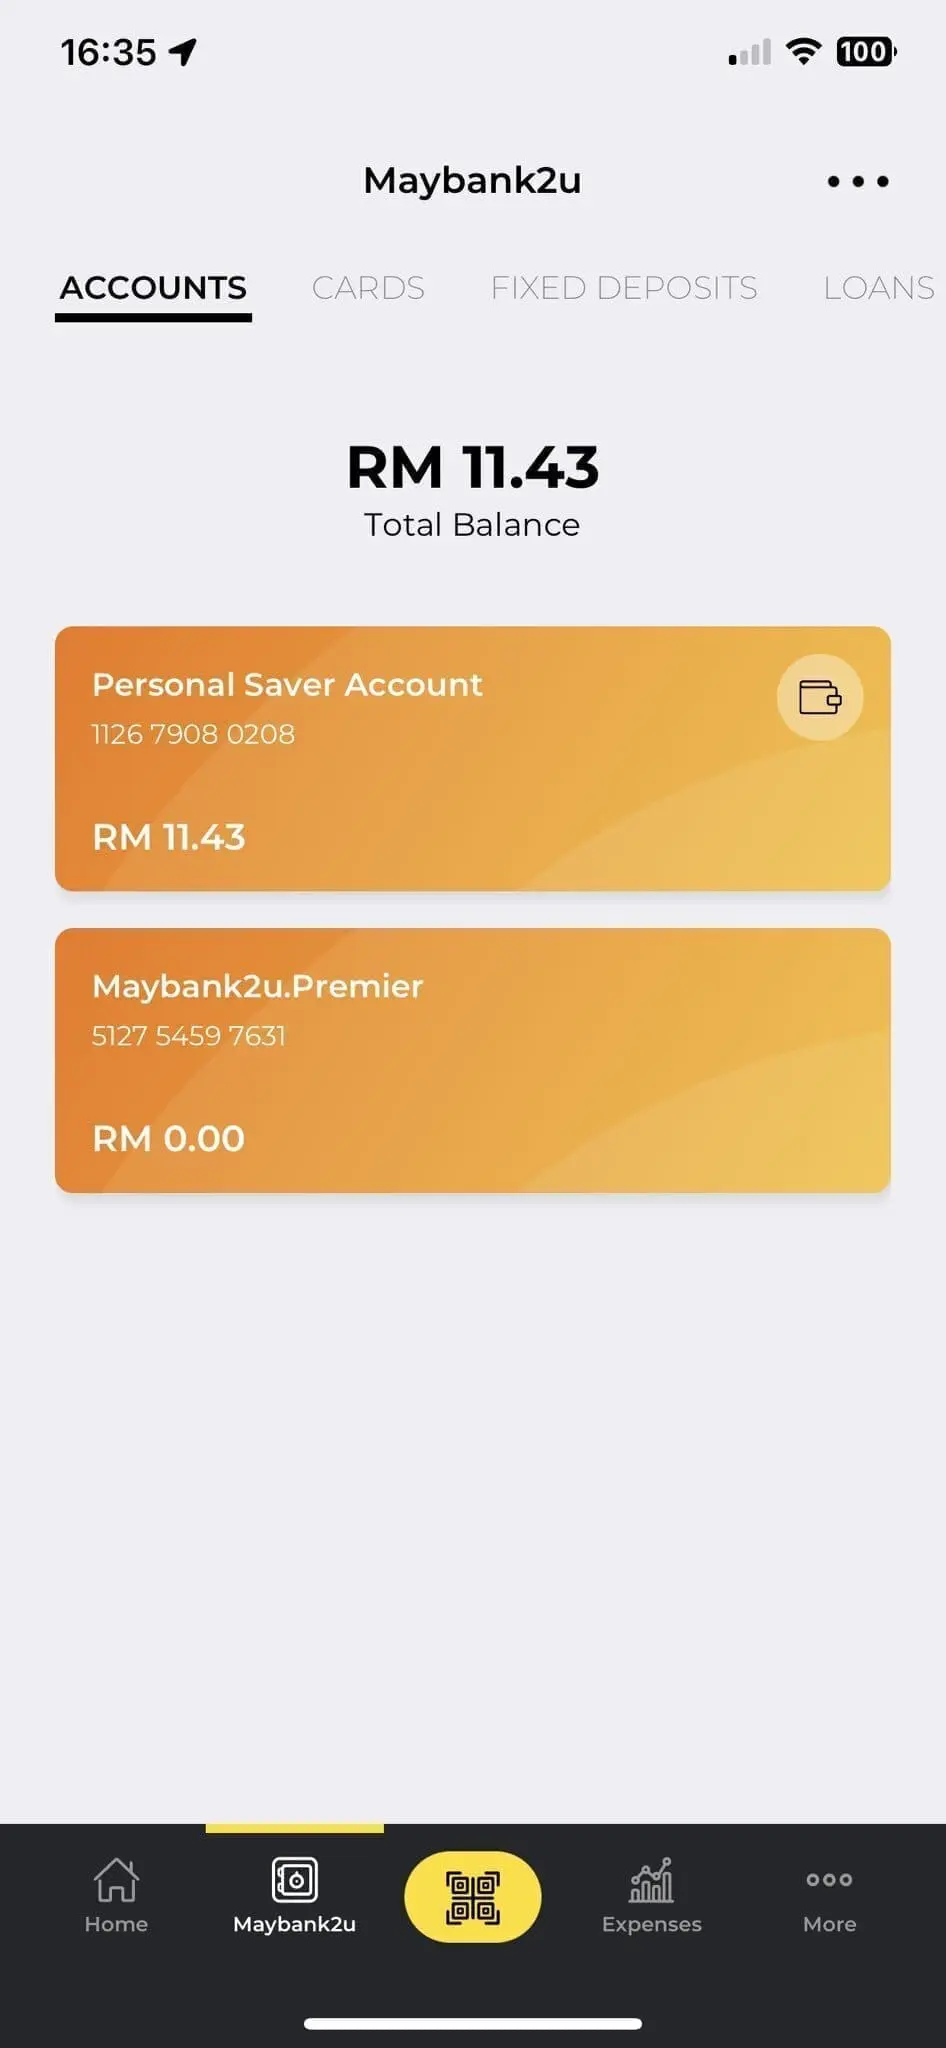This screenshot has width=946, height=2048.
Task: Select the ACCOUNTS tab
Action: pos(153,288)
